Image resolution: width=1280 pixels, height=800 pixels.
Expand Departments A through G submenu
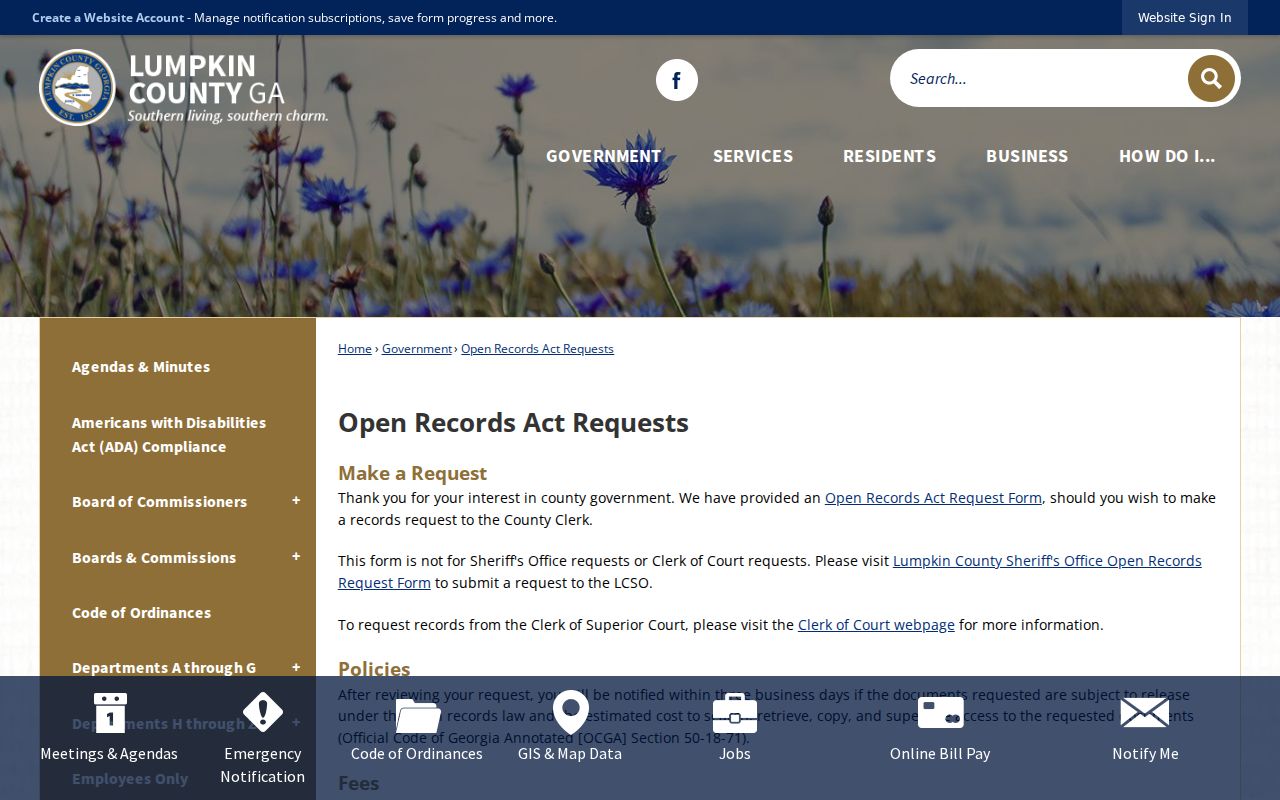[x=296, y=667]
